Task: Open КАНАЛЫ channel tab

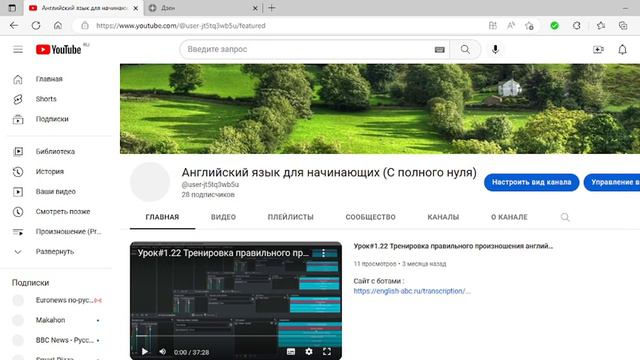Action: pyautogui.click(x=443, y=217)
